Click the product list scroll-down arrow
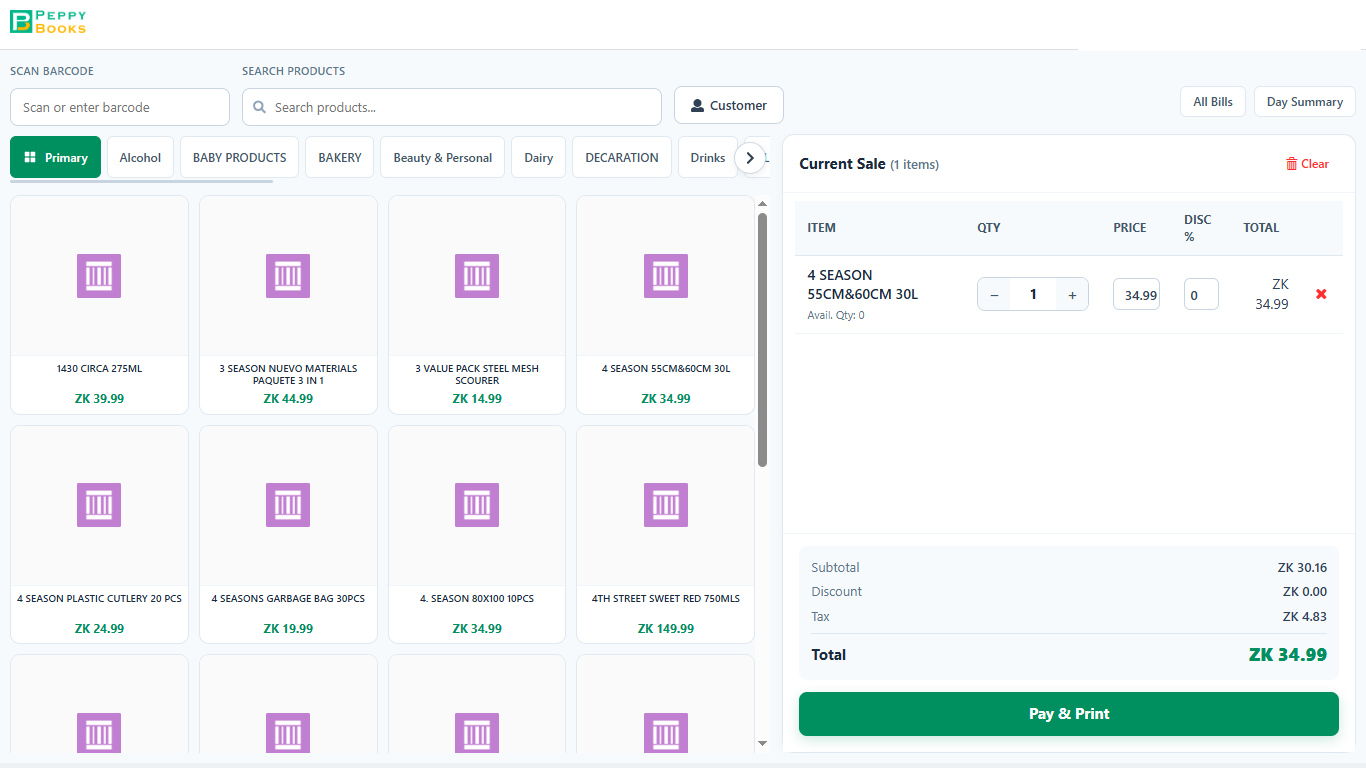The width and height of the screenshot is (1366, 768). (x=762, y=743)
